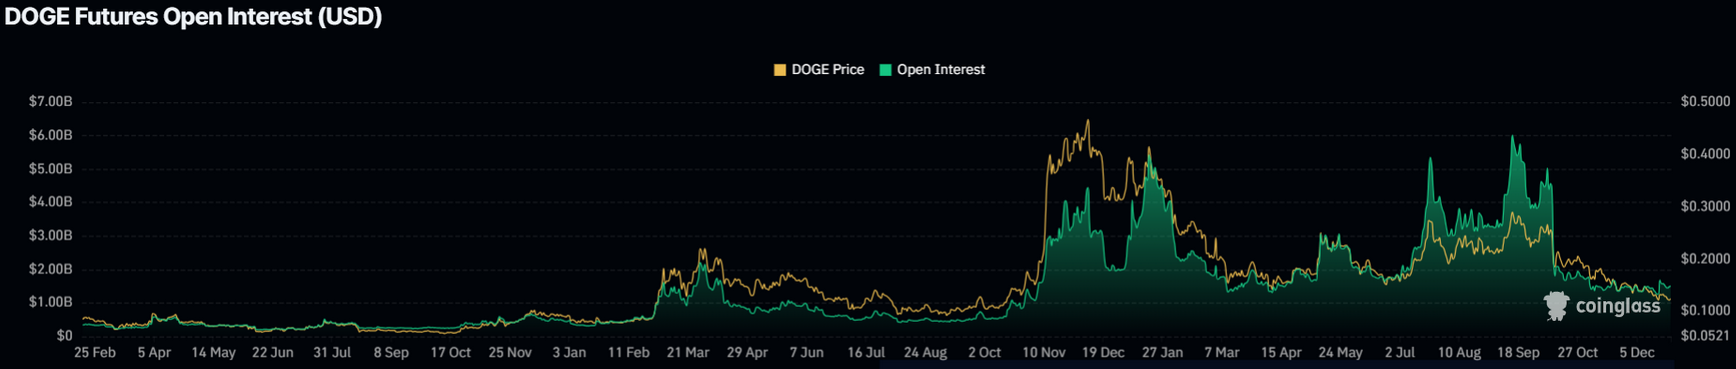Toggle the Open Interest legend entry
Screen dimensions: 1736x369
932,70
